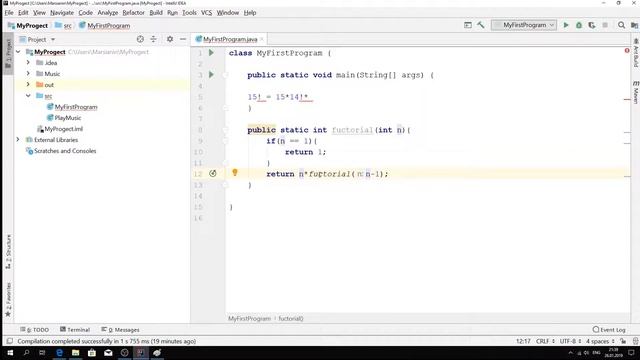Select Scratches and Consoles item

pyautogui.click(x=61, y=151)
